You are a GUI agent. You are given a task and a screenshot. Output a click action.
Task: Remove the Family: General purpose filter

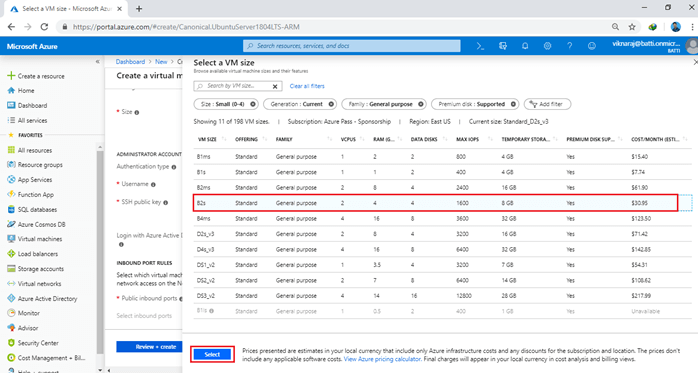click(x=421, y=104)
